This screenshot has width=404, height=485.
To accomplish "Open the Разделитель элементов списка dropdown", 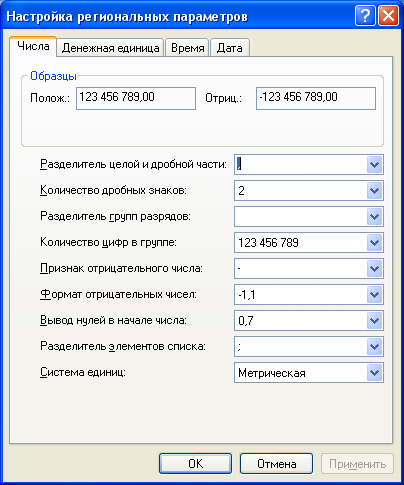I will [x=374, y=346].
